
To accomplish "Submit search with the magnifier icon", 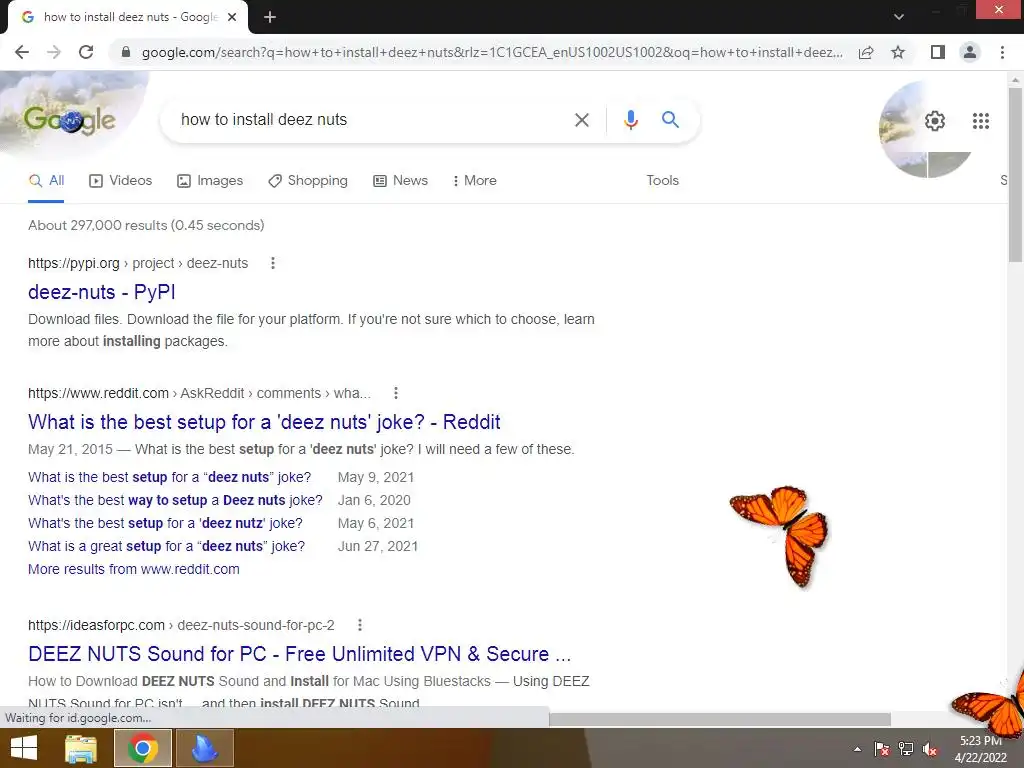I will tap(670, 120).
